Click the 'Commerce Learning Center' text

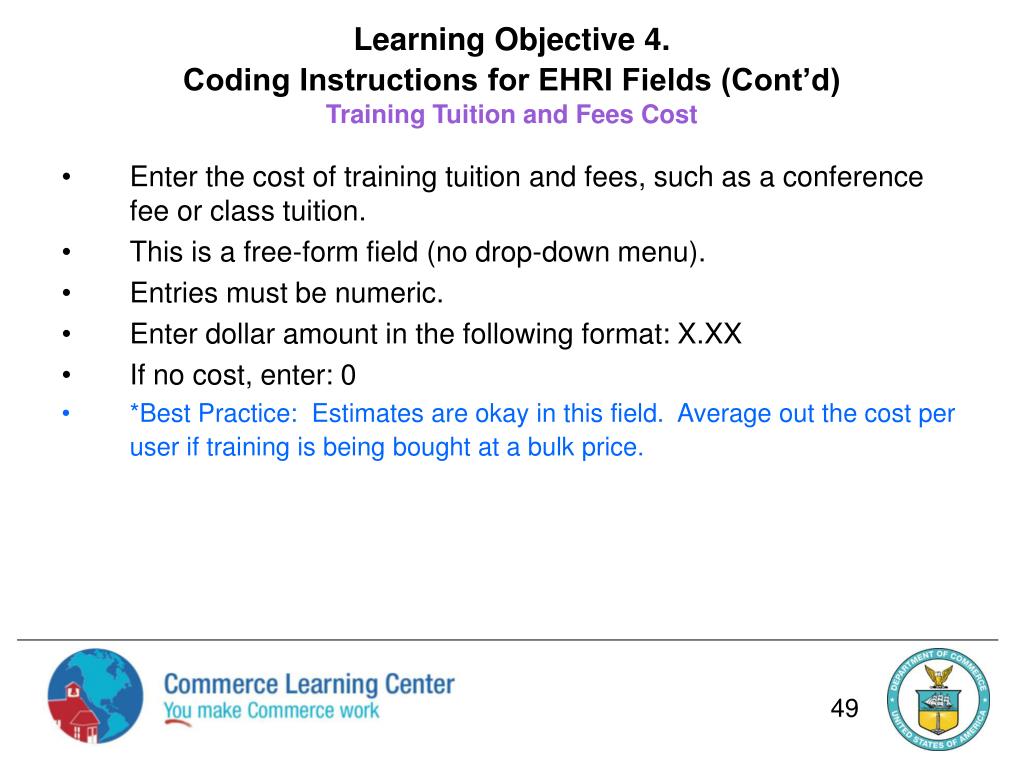tap(308, 685)
